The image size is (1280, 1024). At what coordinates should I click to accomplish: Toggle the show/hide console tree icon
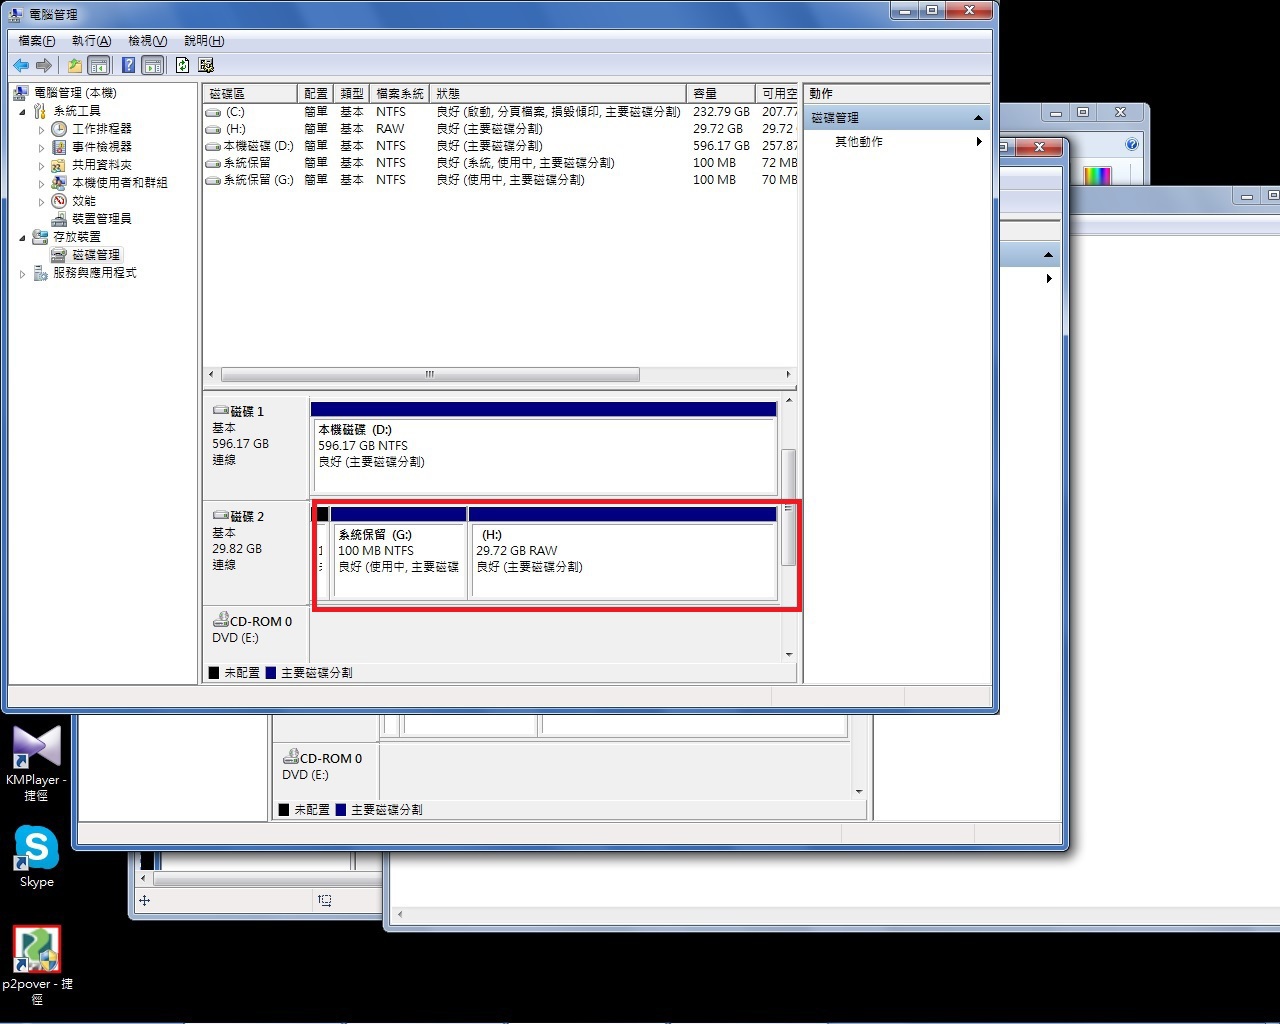pyautogui.click(x=99, y=66)
